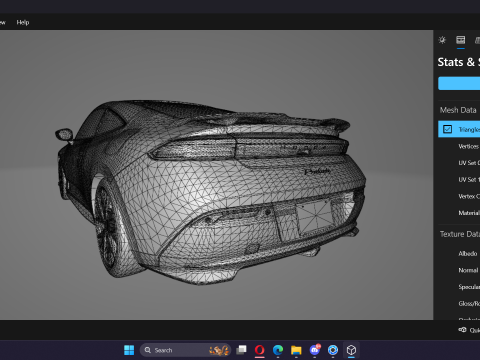
Task: Select the Material option in Mesh Data
Action: coord(469,213)
